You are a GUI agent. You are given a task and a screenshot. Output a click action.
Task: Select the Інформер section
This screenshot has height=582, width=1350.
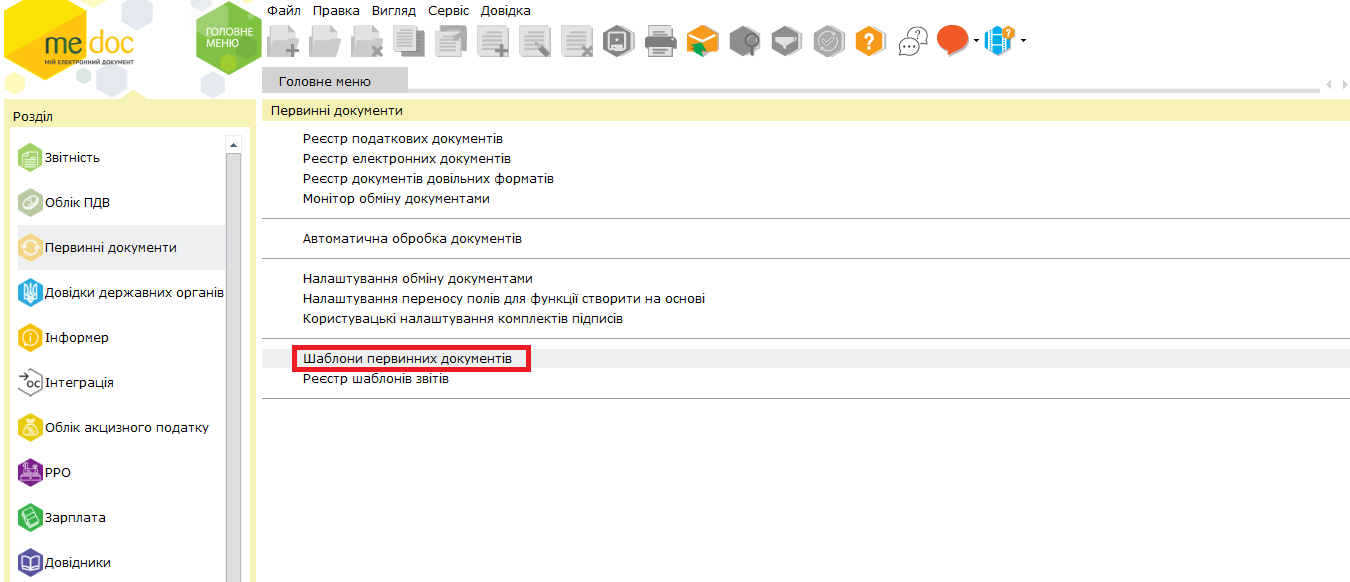click(x=121, y=337)
